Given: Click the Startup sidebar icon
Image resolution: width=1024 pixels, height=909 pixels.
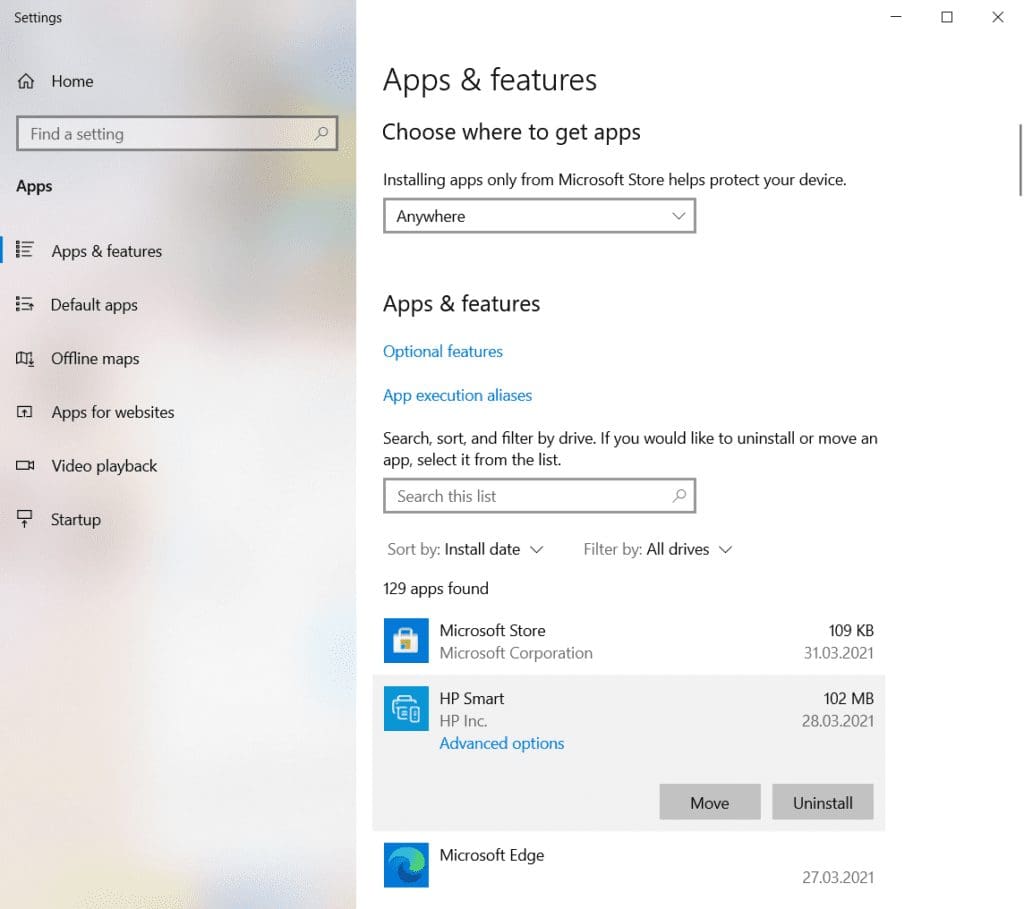Looking at the screenshot, I should [x=25, y=518].
